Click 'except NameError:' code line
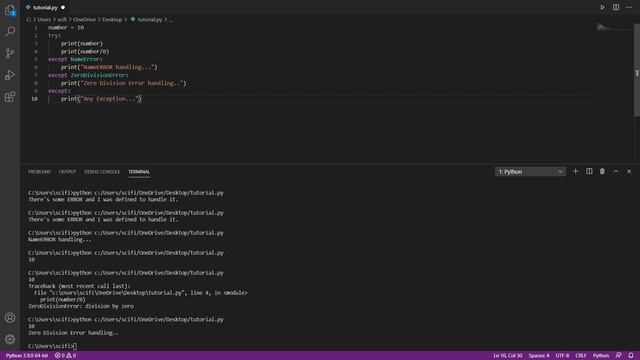The width and height of the screenshot is (640, 360). point(75,59)
